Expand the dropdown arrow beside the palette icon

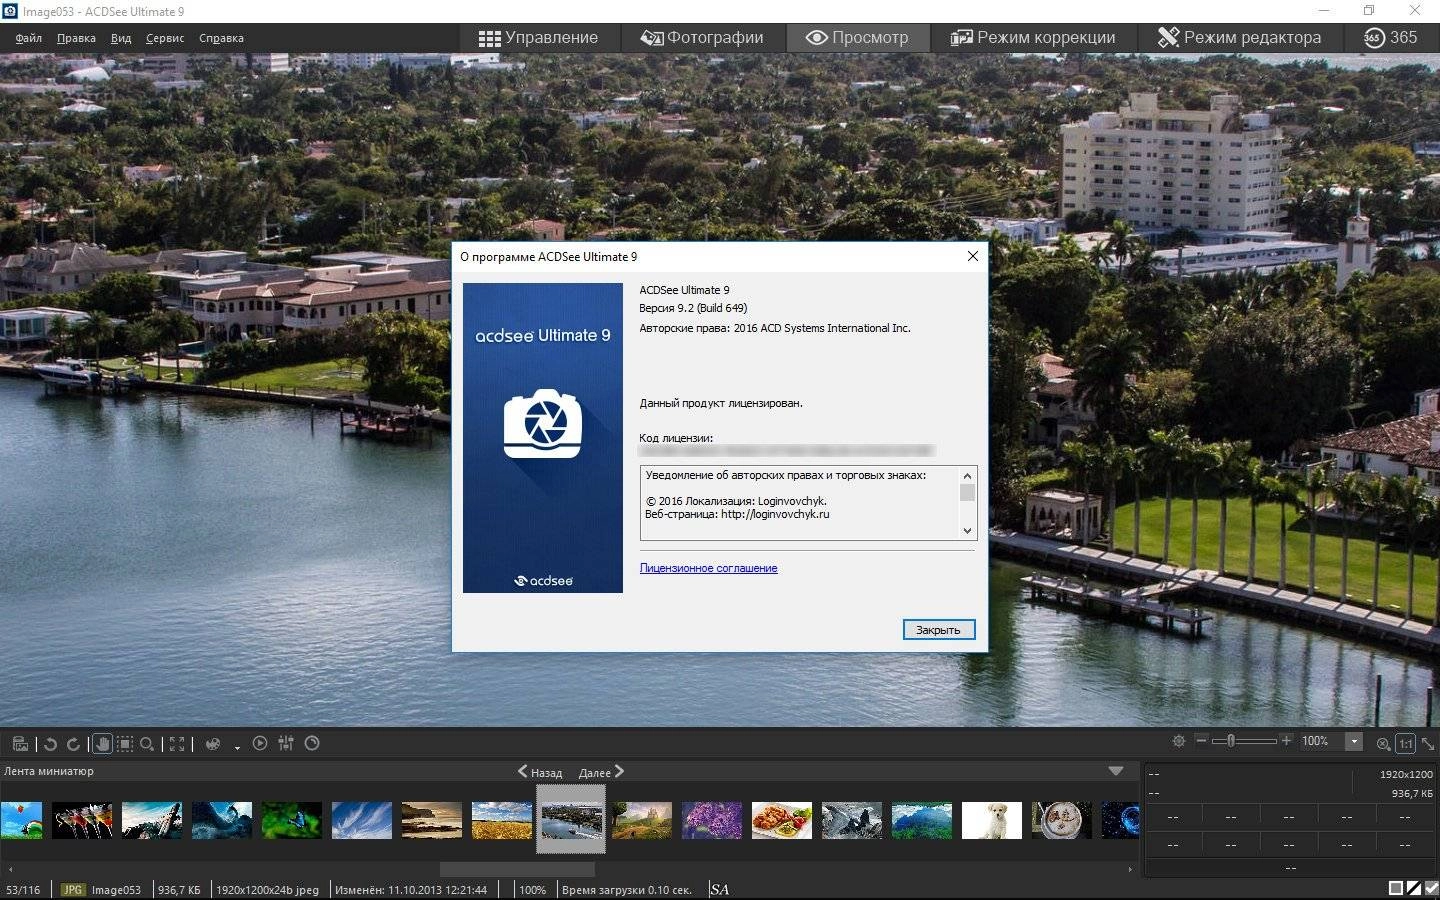pos(237,747)
